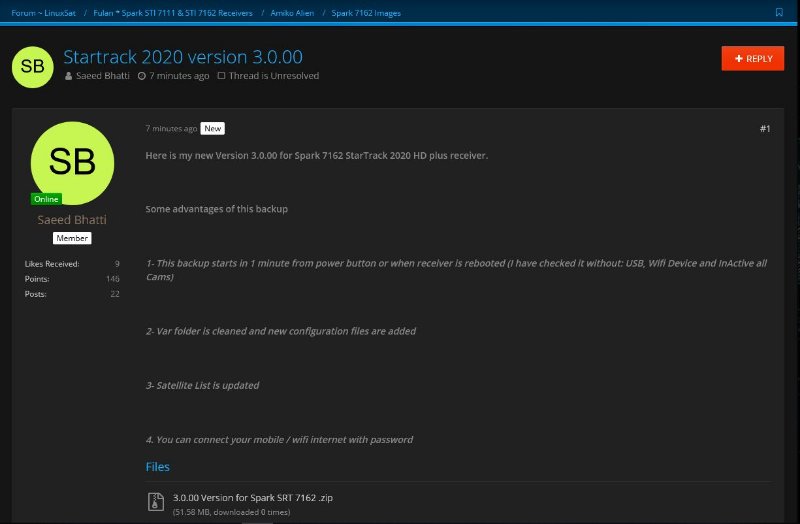Click the zip file icon under Files
Viewport: 800px width, 524px height.
tap(155, 501)
